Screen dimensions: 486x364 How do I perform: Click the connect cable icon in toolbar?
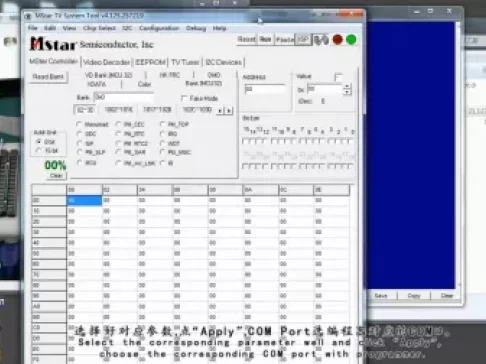(321, 40)
